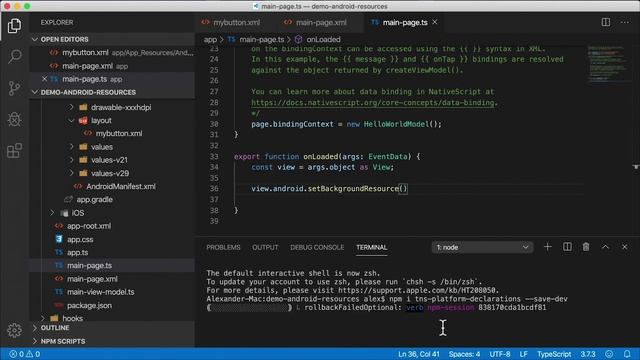Click the feedback smiley in status bar
The image size is (640, 360).
(x=609, y=354)
